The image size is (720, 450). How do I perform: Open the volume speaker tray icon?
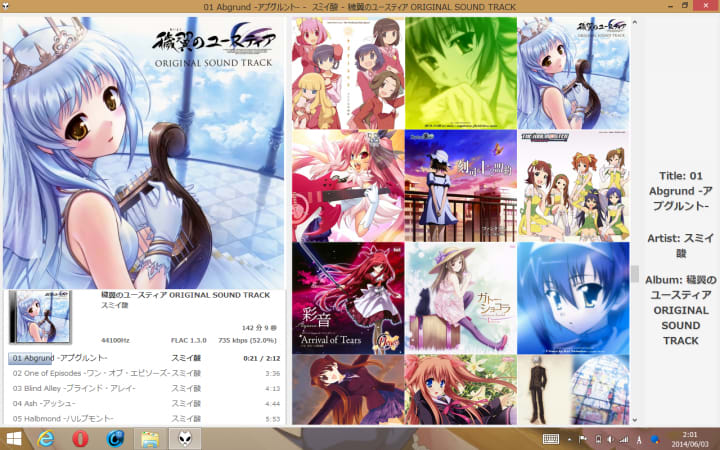coord(611,439)
